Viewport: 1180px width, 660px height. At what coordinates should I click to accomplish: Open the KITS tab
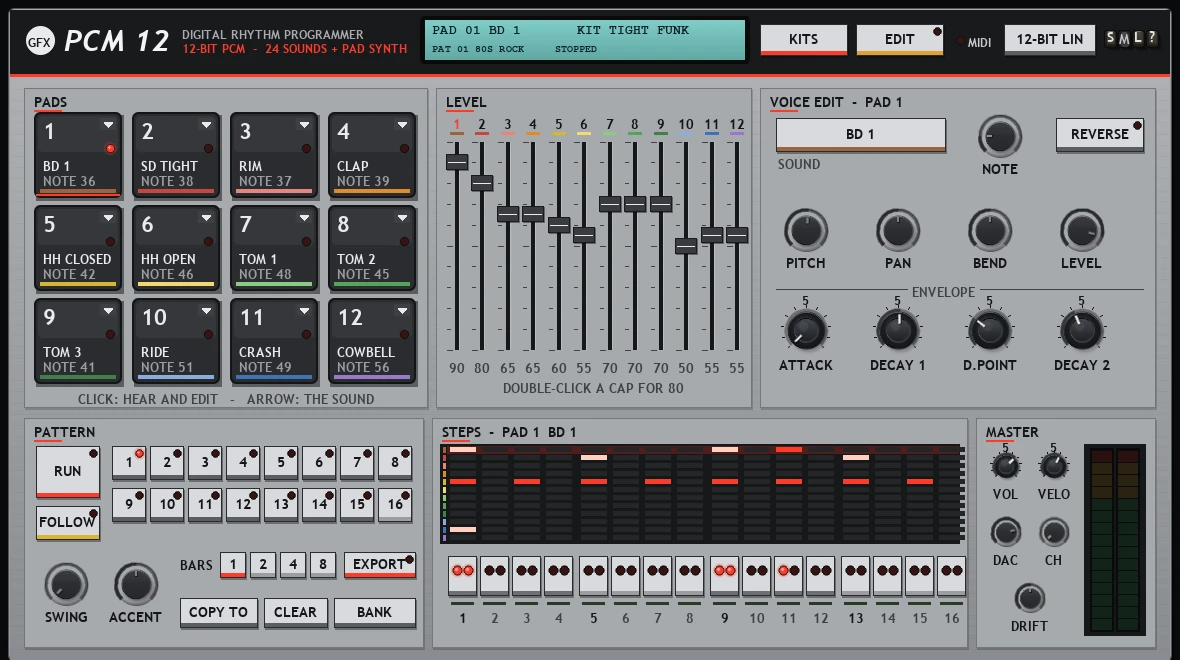pos(803,40)
